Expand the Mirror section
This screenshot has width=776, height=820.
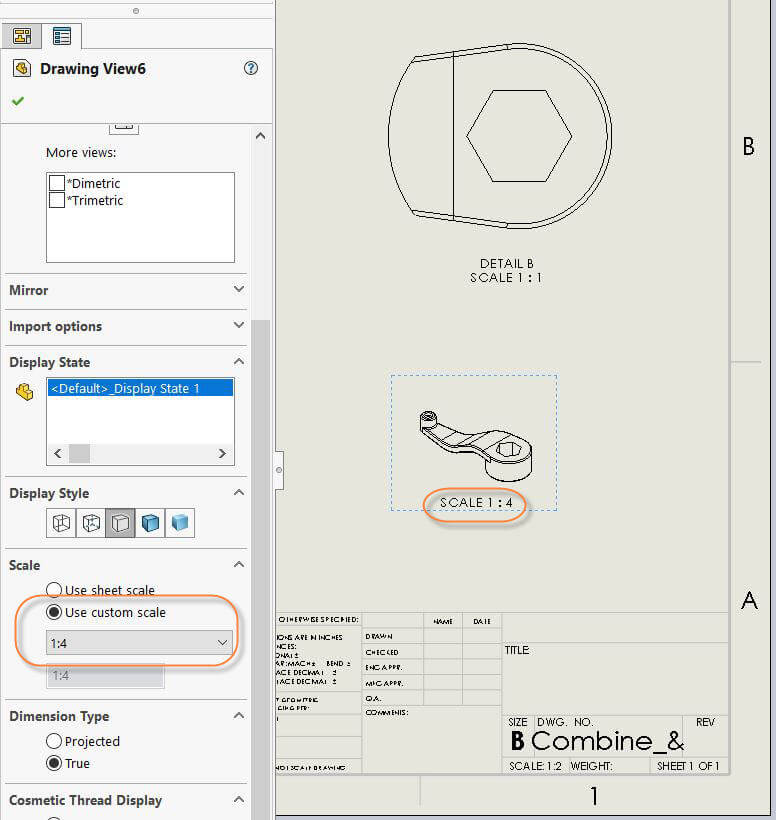coord(238,290)
